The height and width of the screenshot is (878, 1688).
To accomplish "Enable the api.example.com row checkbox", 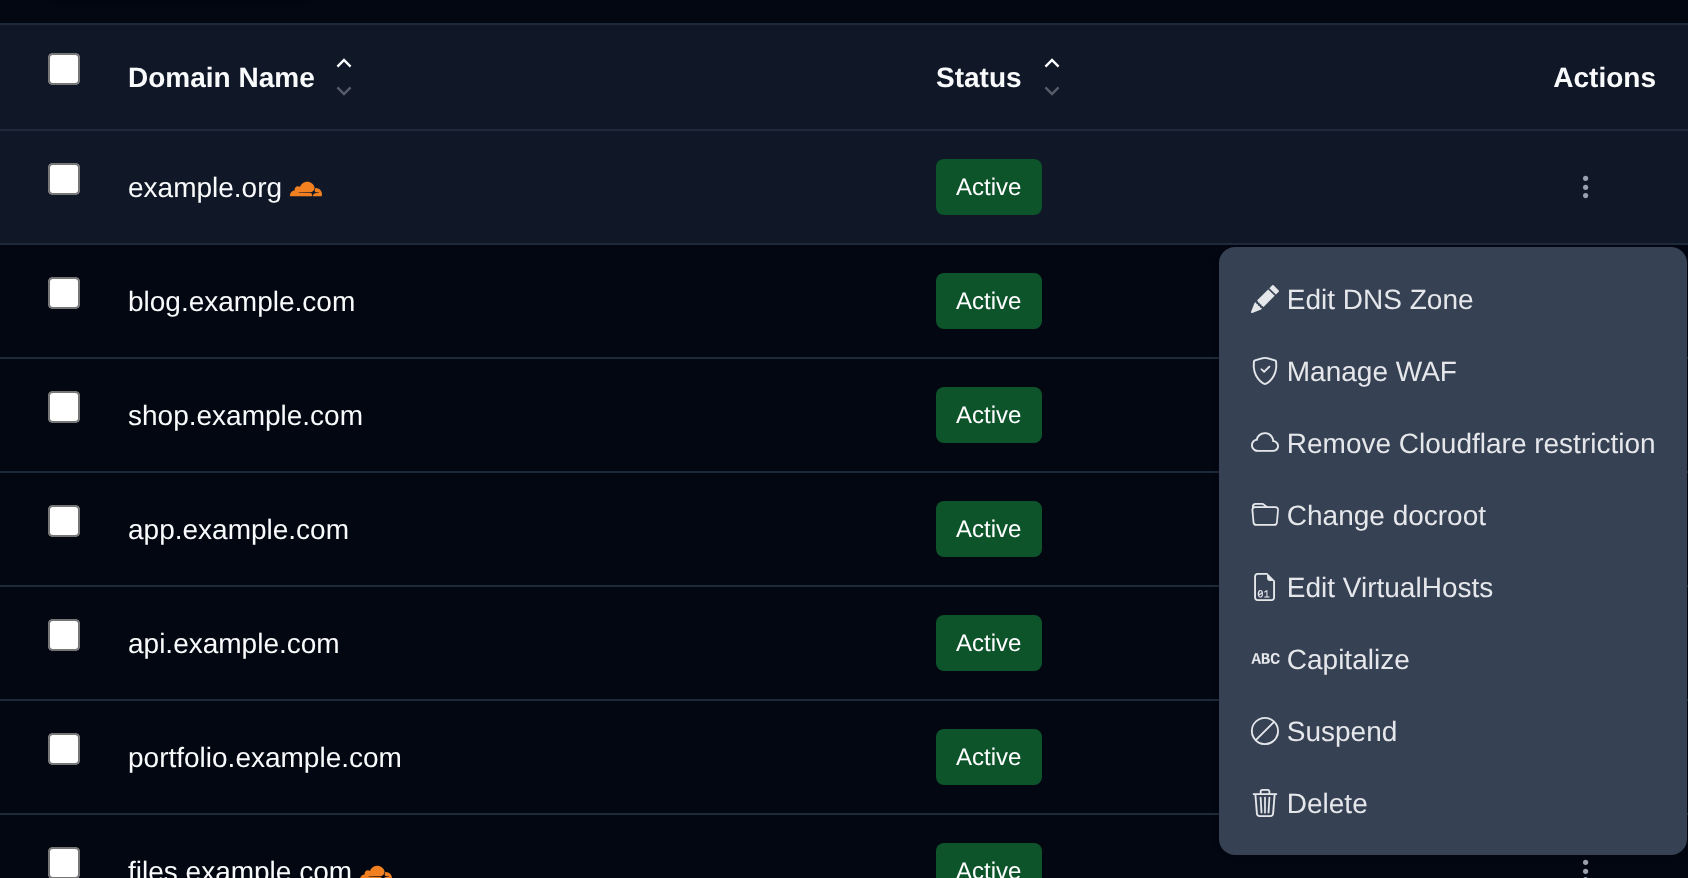I will [x=64, y=635].
